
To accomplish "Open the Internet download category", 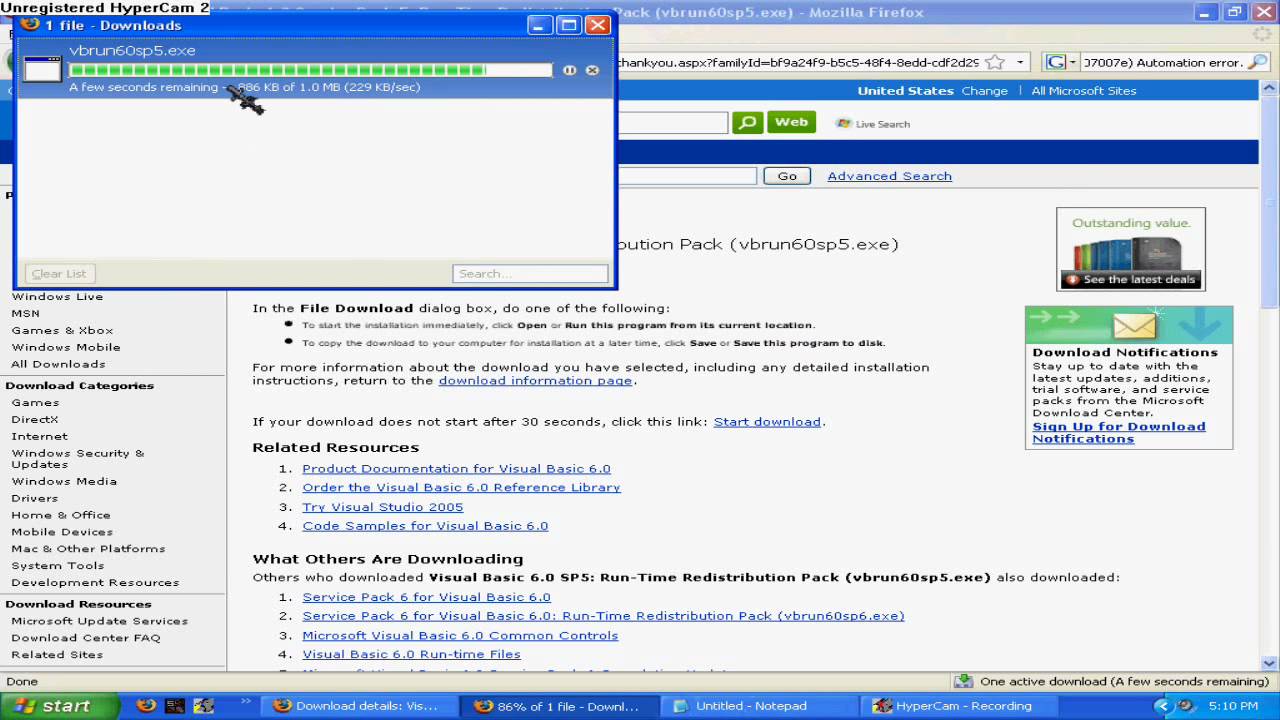I will pyautogui.click(x=39, y=436).
